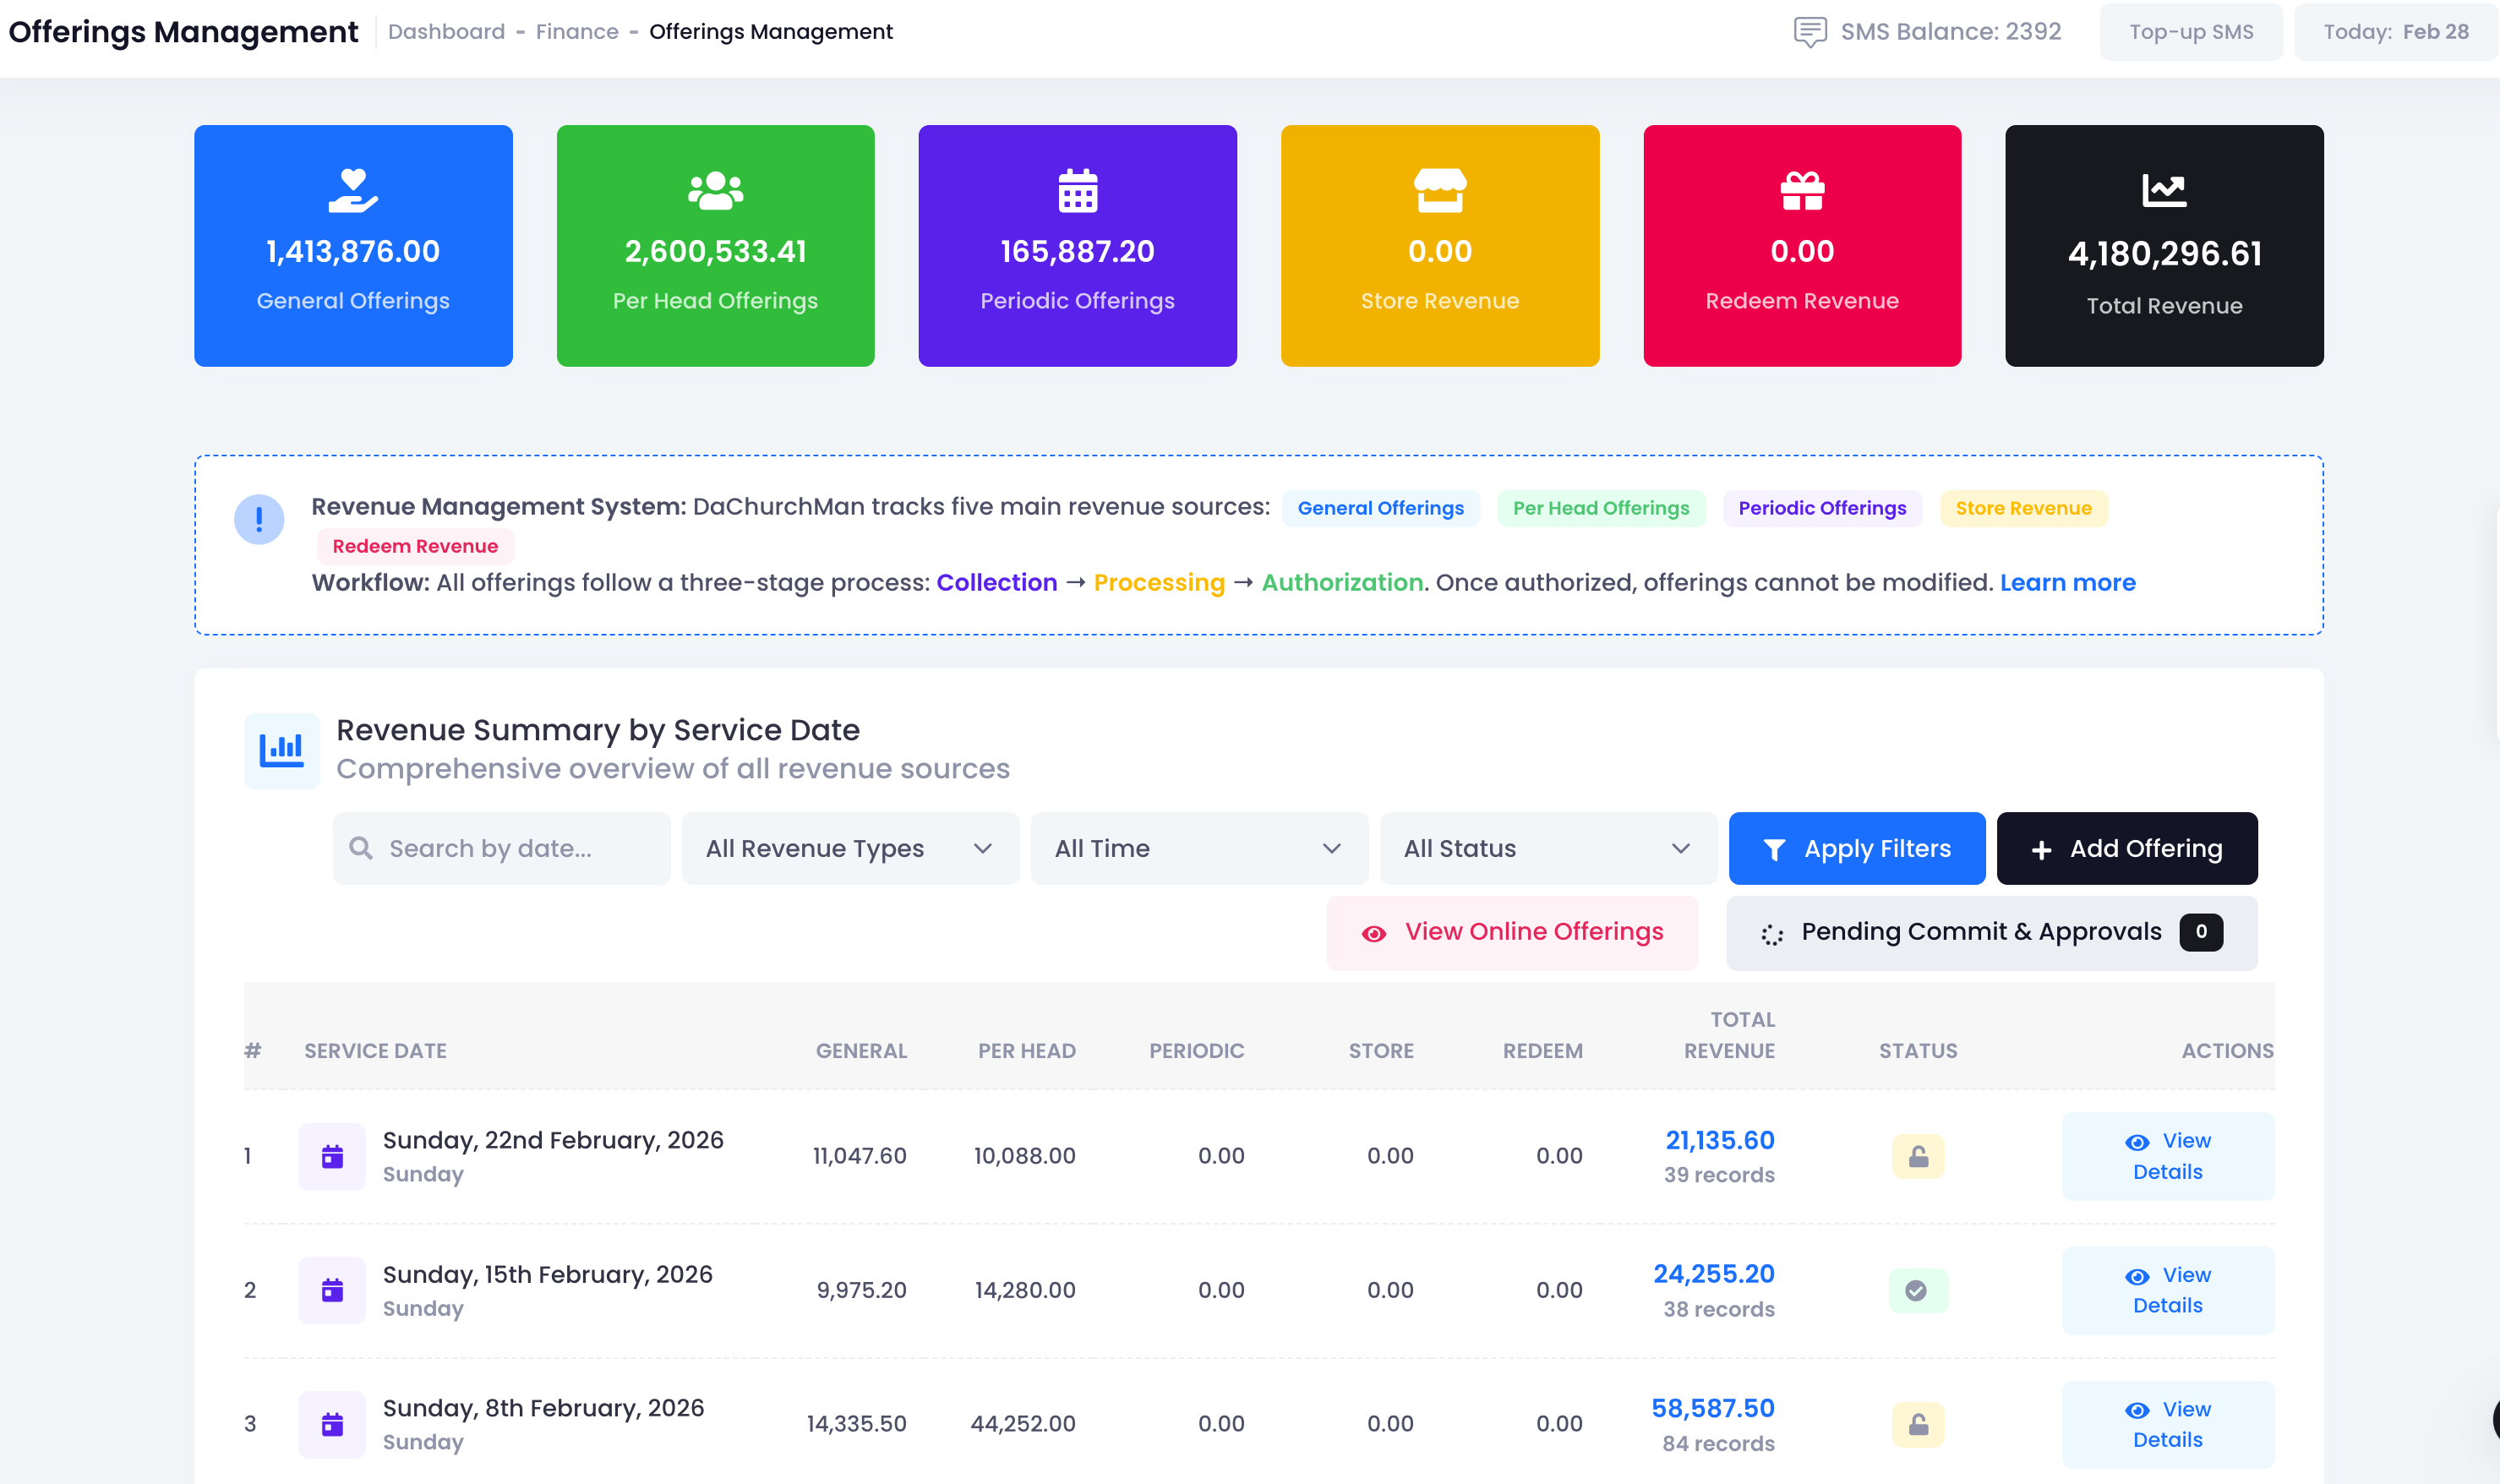Click the Periodic Offerings calendar icon
This screenshot has width=2500, height=1484.
pyautogui.click(x=1077, y=190)
